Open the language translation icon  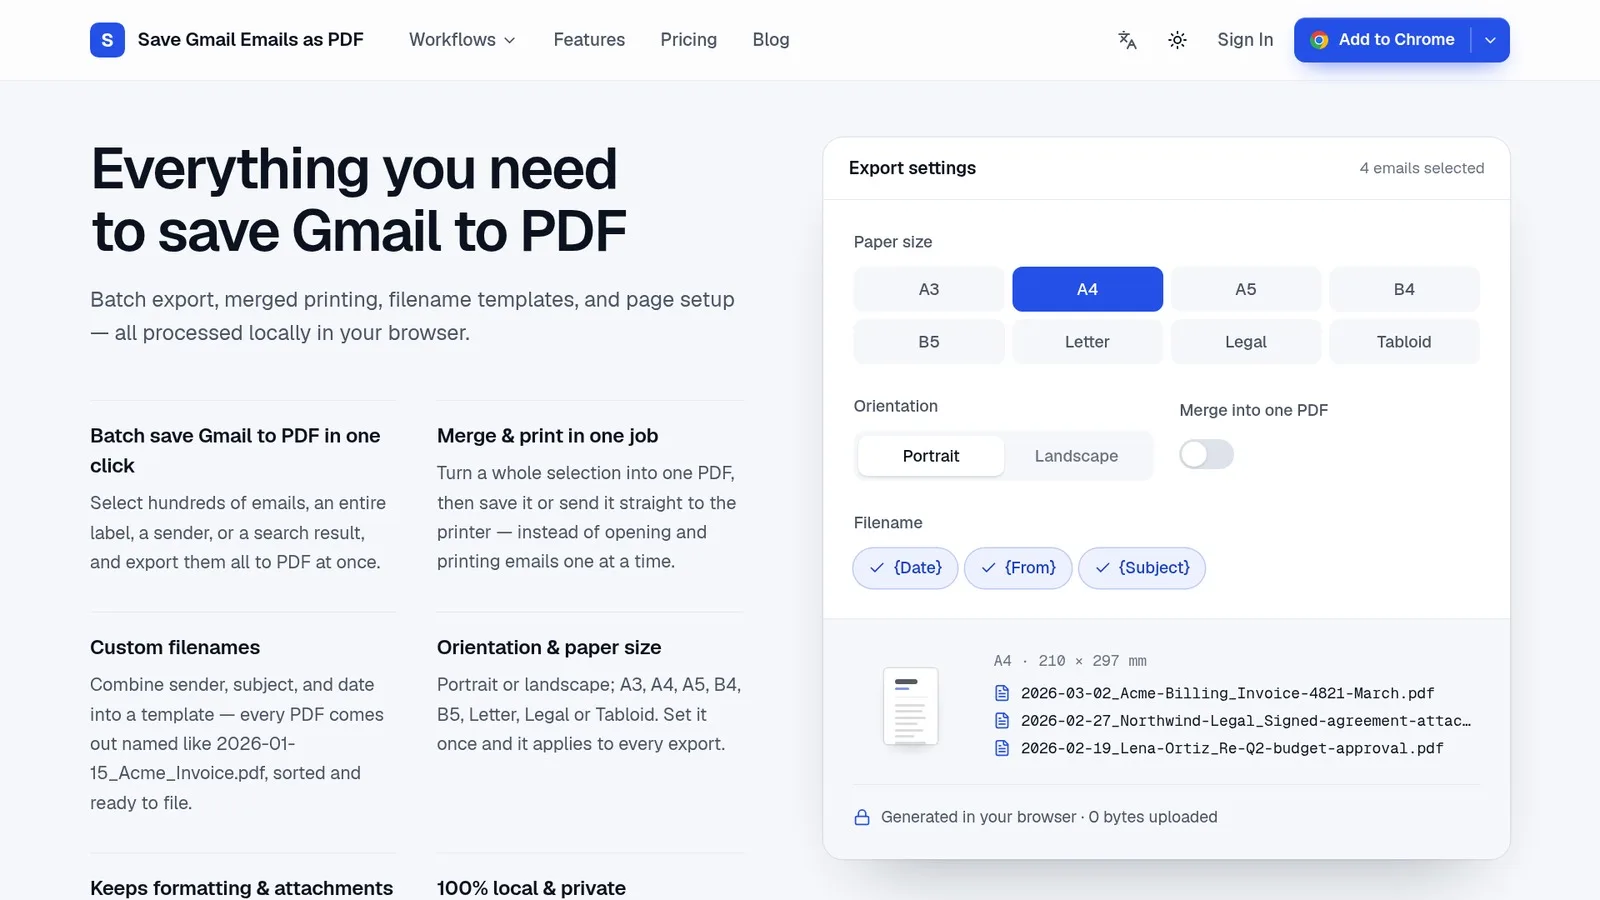1127,40
